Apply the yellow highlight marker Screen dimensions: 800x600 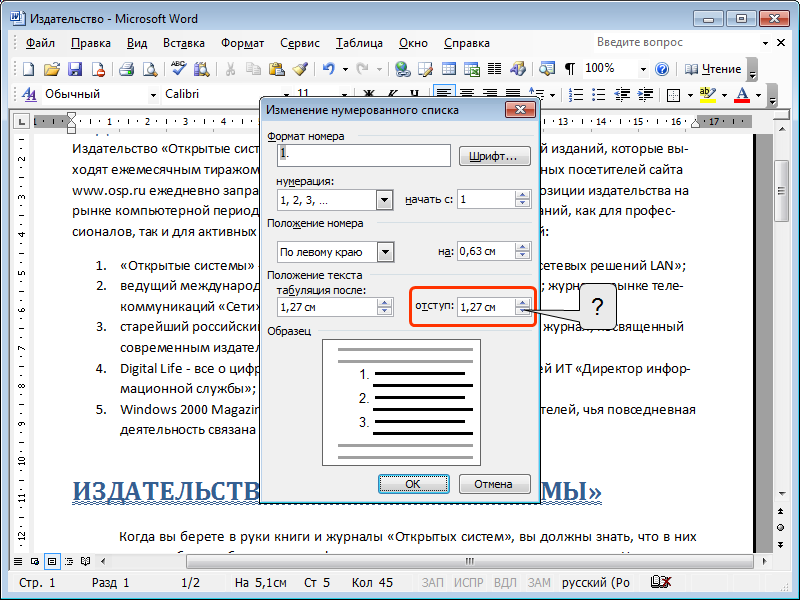[x=708, y=94]
